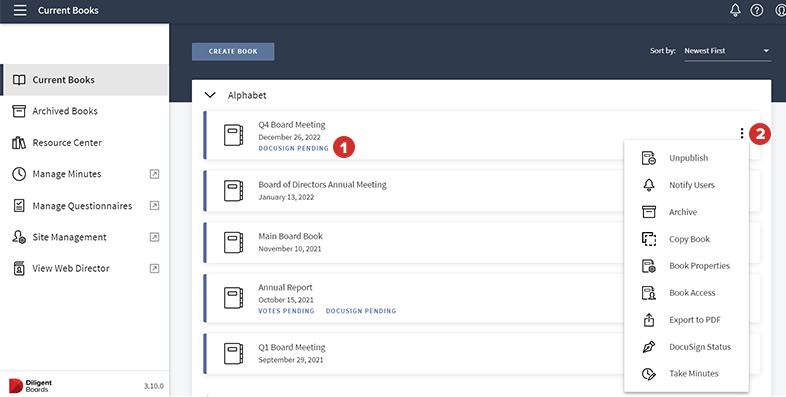Screen dimensions: 786x397
Task: Click Votes Pending label on Annual Report
Action: [286, 311]
